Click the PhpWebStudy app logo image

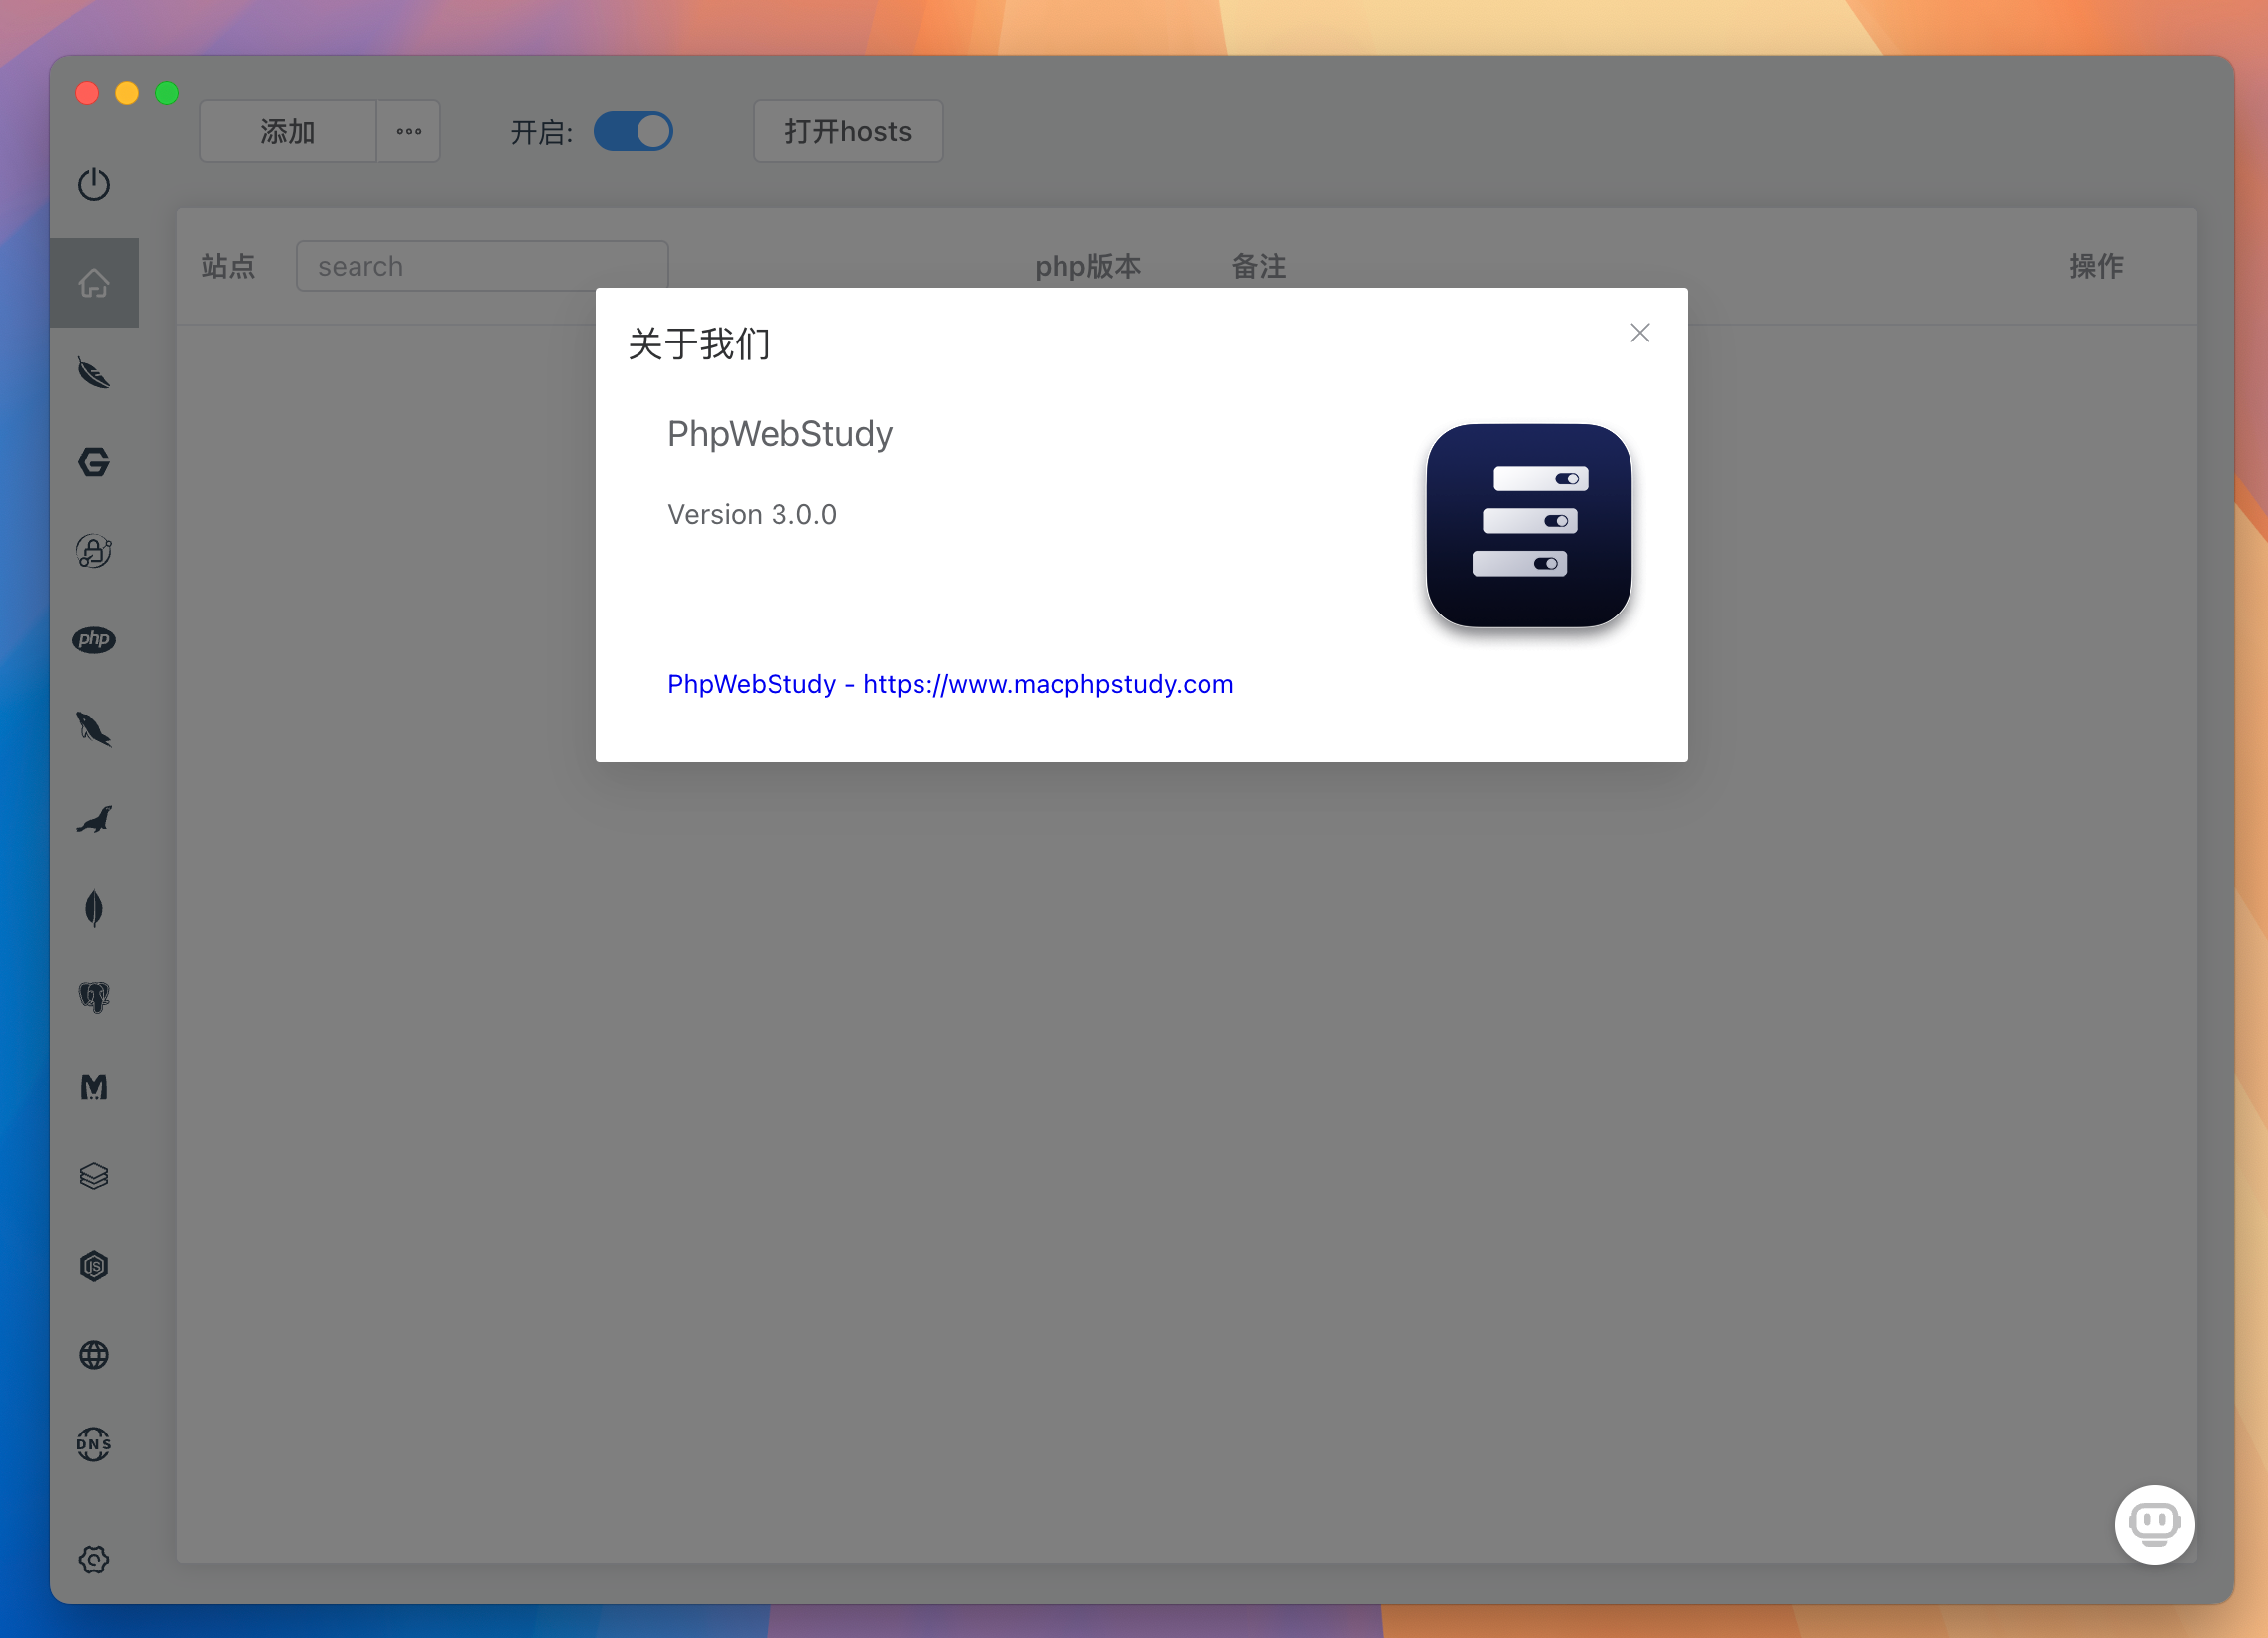[1529, 526]
